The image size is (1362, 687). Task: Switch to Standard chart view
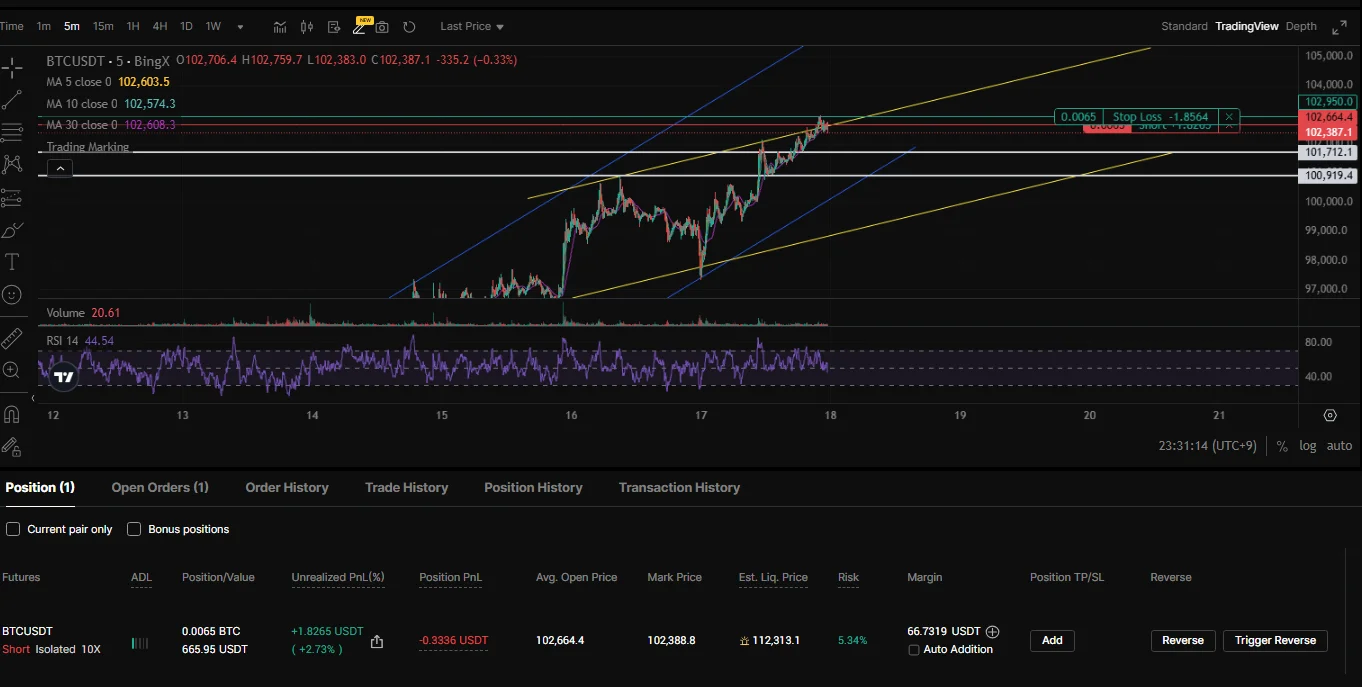[x=1184, y=26]
